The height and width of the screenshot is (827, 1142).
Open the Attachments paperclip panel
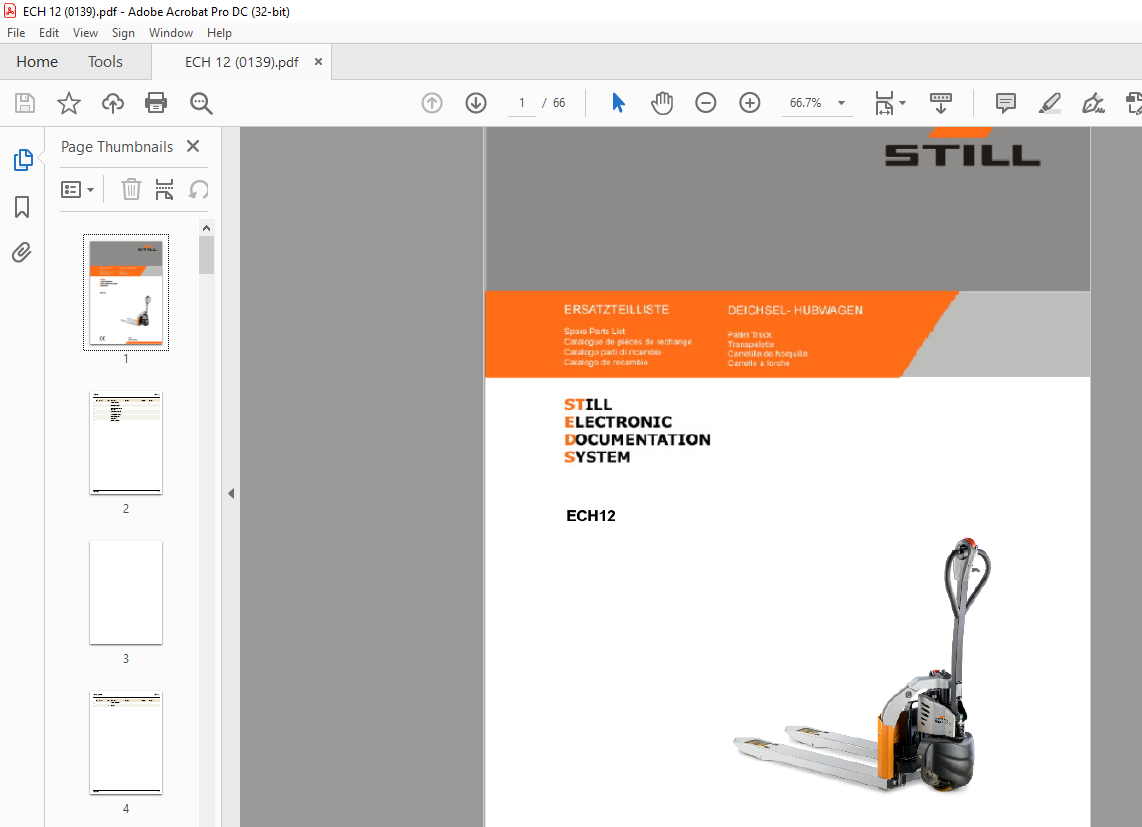coord(22,253)
